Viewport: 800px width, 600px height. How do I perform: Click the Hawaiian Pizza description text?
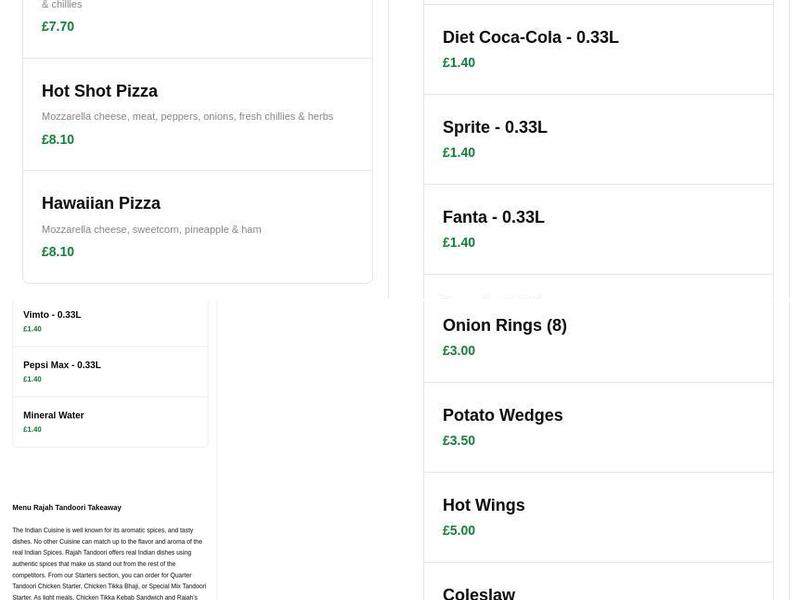pos(150,229)
